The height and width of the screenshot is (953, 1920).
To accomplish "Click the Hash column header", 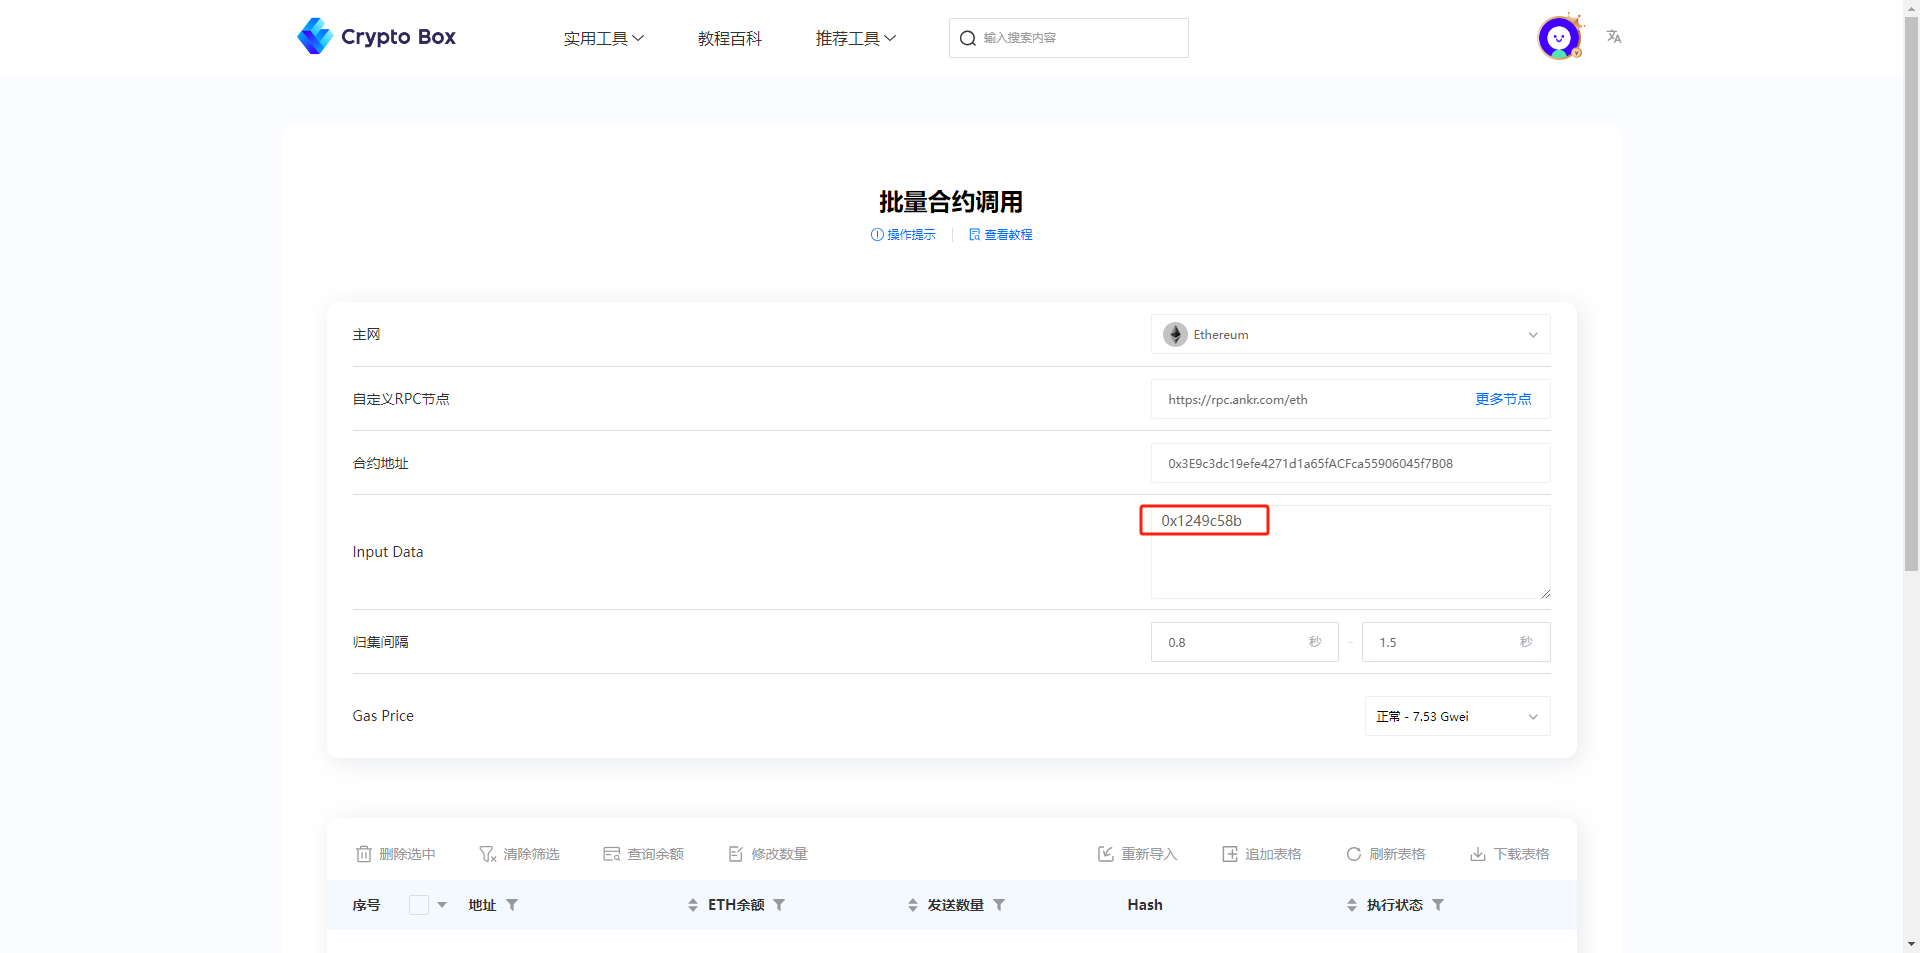I will tap(1145, 905).
